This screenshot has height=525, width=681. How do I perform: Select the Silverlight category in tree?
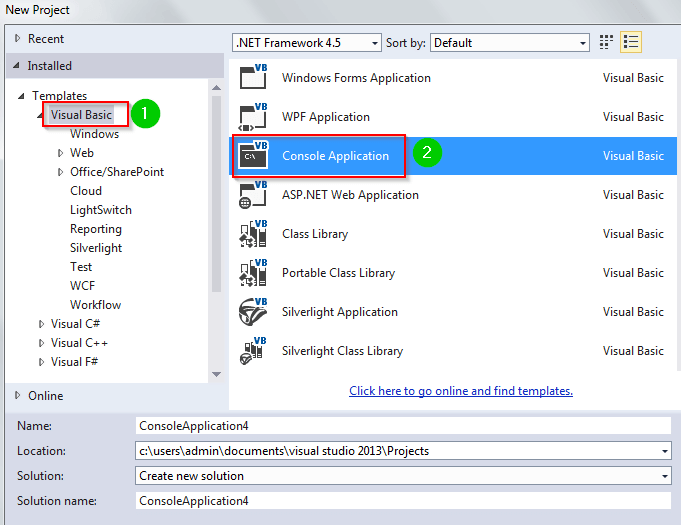click(96, 248)
